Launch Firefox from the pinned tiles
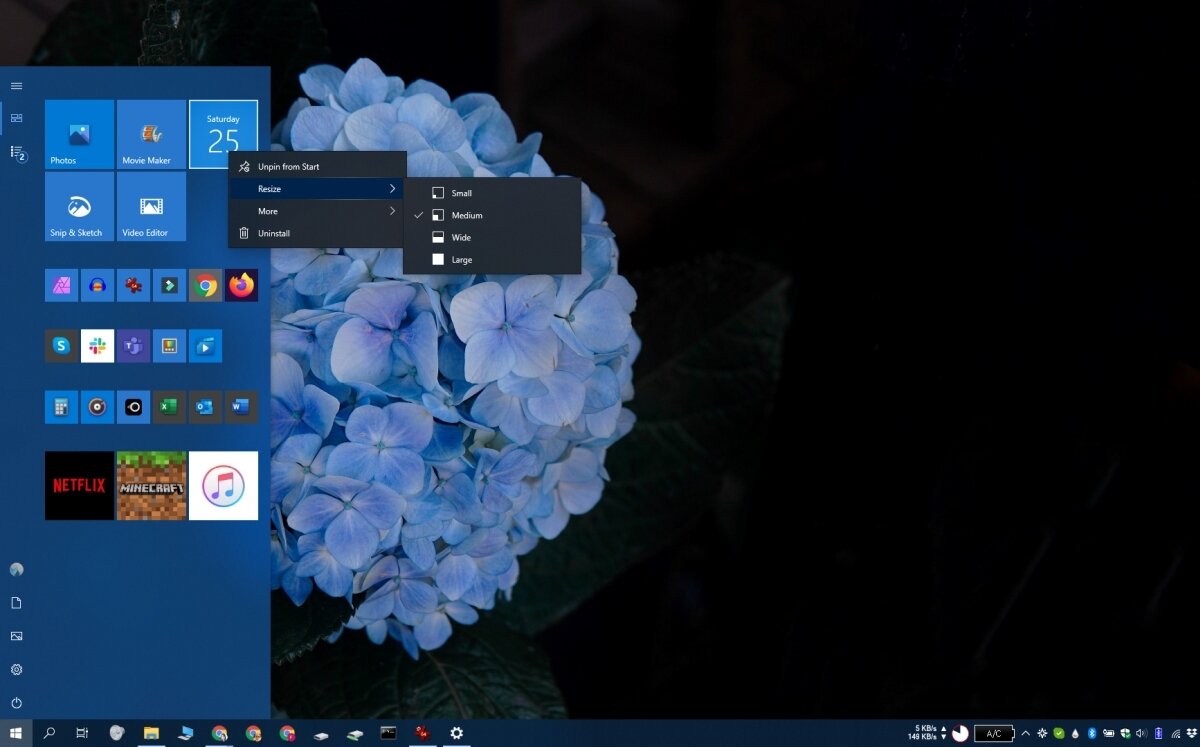The width and height of the screenshot is (1200, 747). [241, 284]
